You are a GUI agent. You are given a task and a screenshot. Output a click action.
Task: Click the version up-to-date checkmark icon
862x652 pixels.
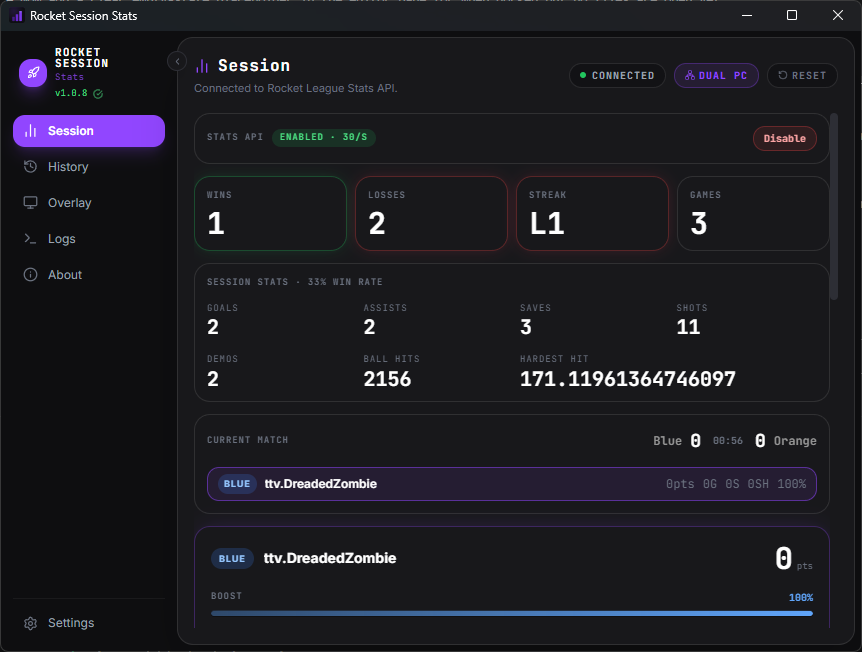(98, 93)
